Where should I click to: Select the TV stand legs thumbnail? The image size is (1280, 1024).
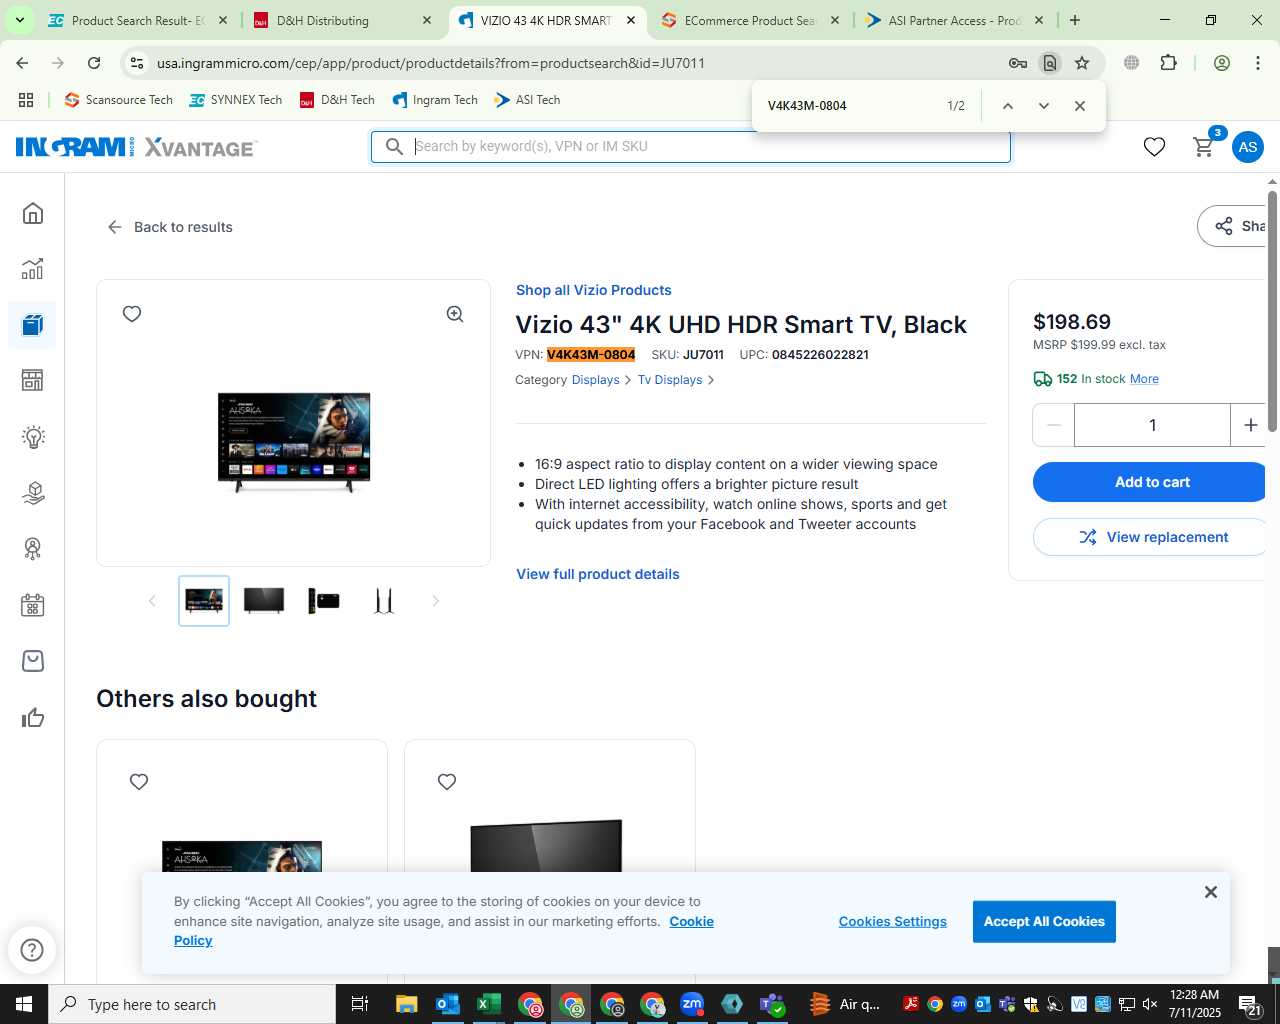[384, 601]
